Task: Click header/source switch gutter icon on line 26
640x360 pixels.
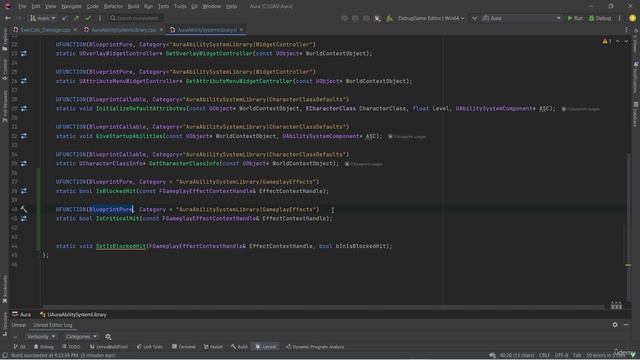Action: pyautogui.click(x=24, y=81)
